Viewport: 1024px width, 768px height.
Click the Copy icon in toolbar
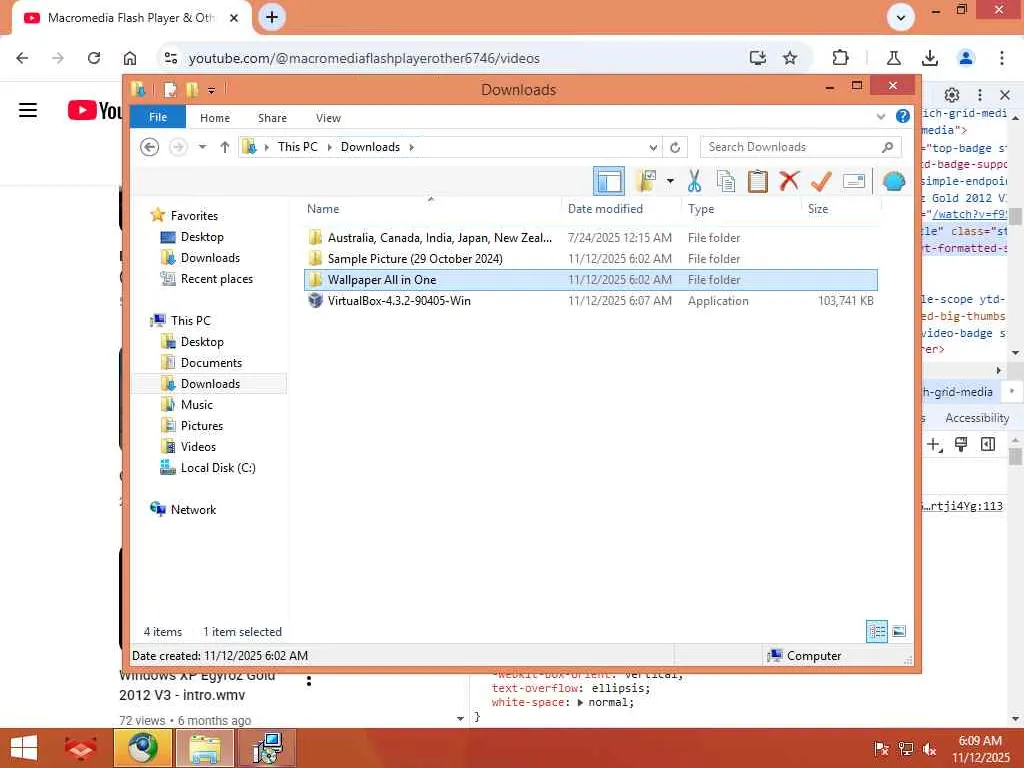pyautogui.click(x=726, y=181)
